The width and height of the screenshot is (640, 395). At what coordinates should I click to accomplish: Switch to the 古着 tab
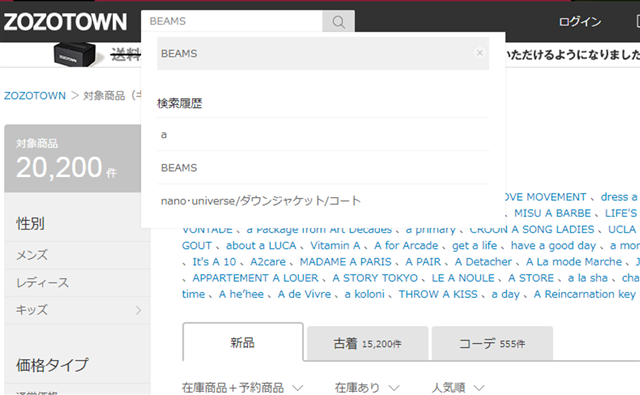pyautogui.click(x=367, y=344)
